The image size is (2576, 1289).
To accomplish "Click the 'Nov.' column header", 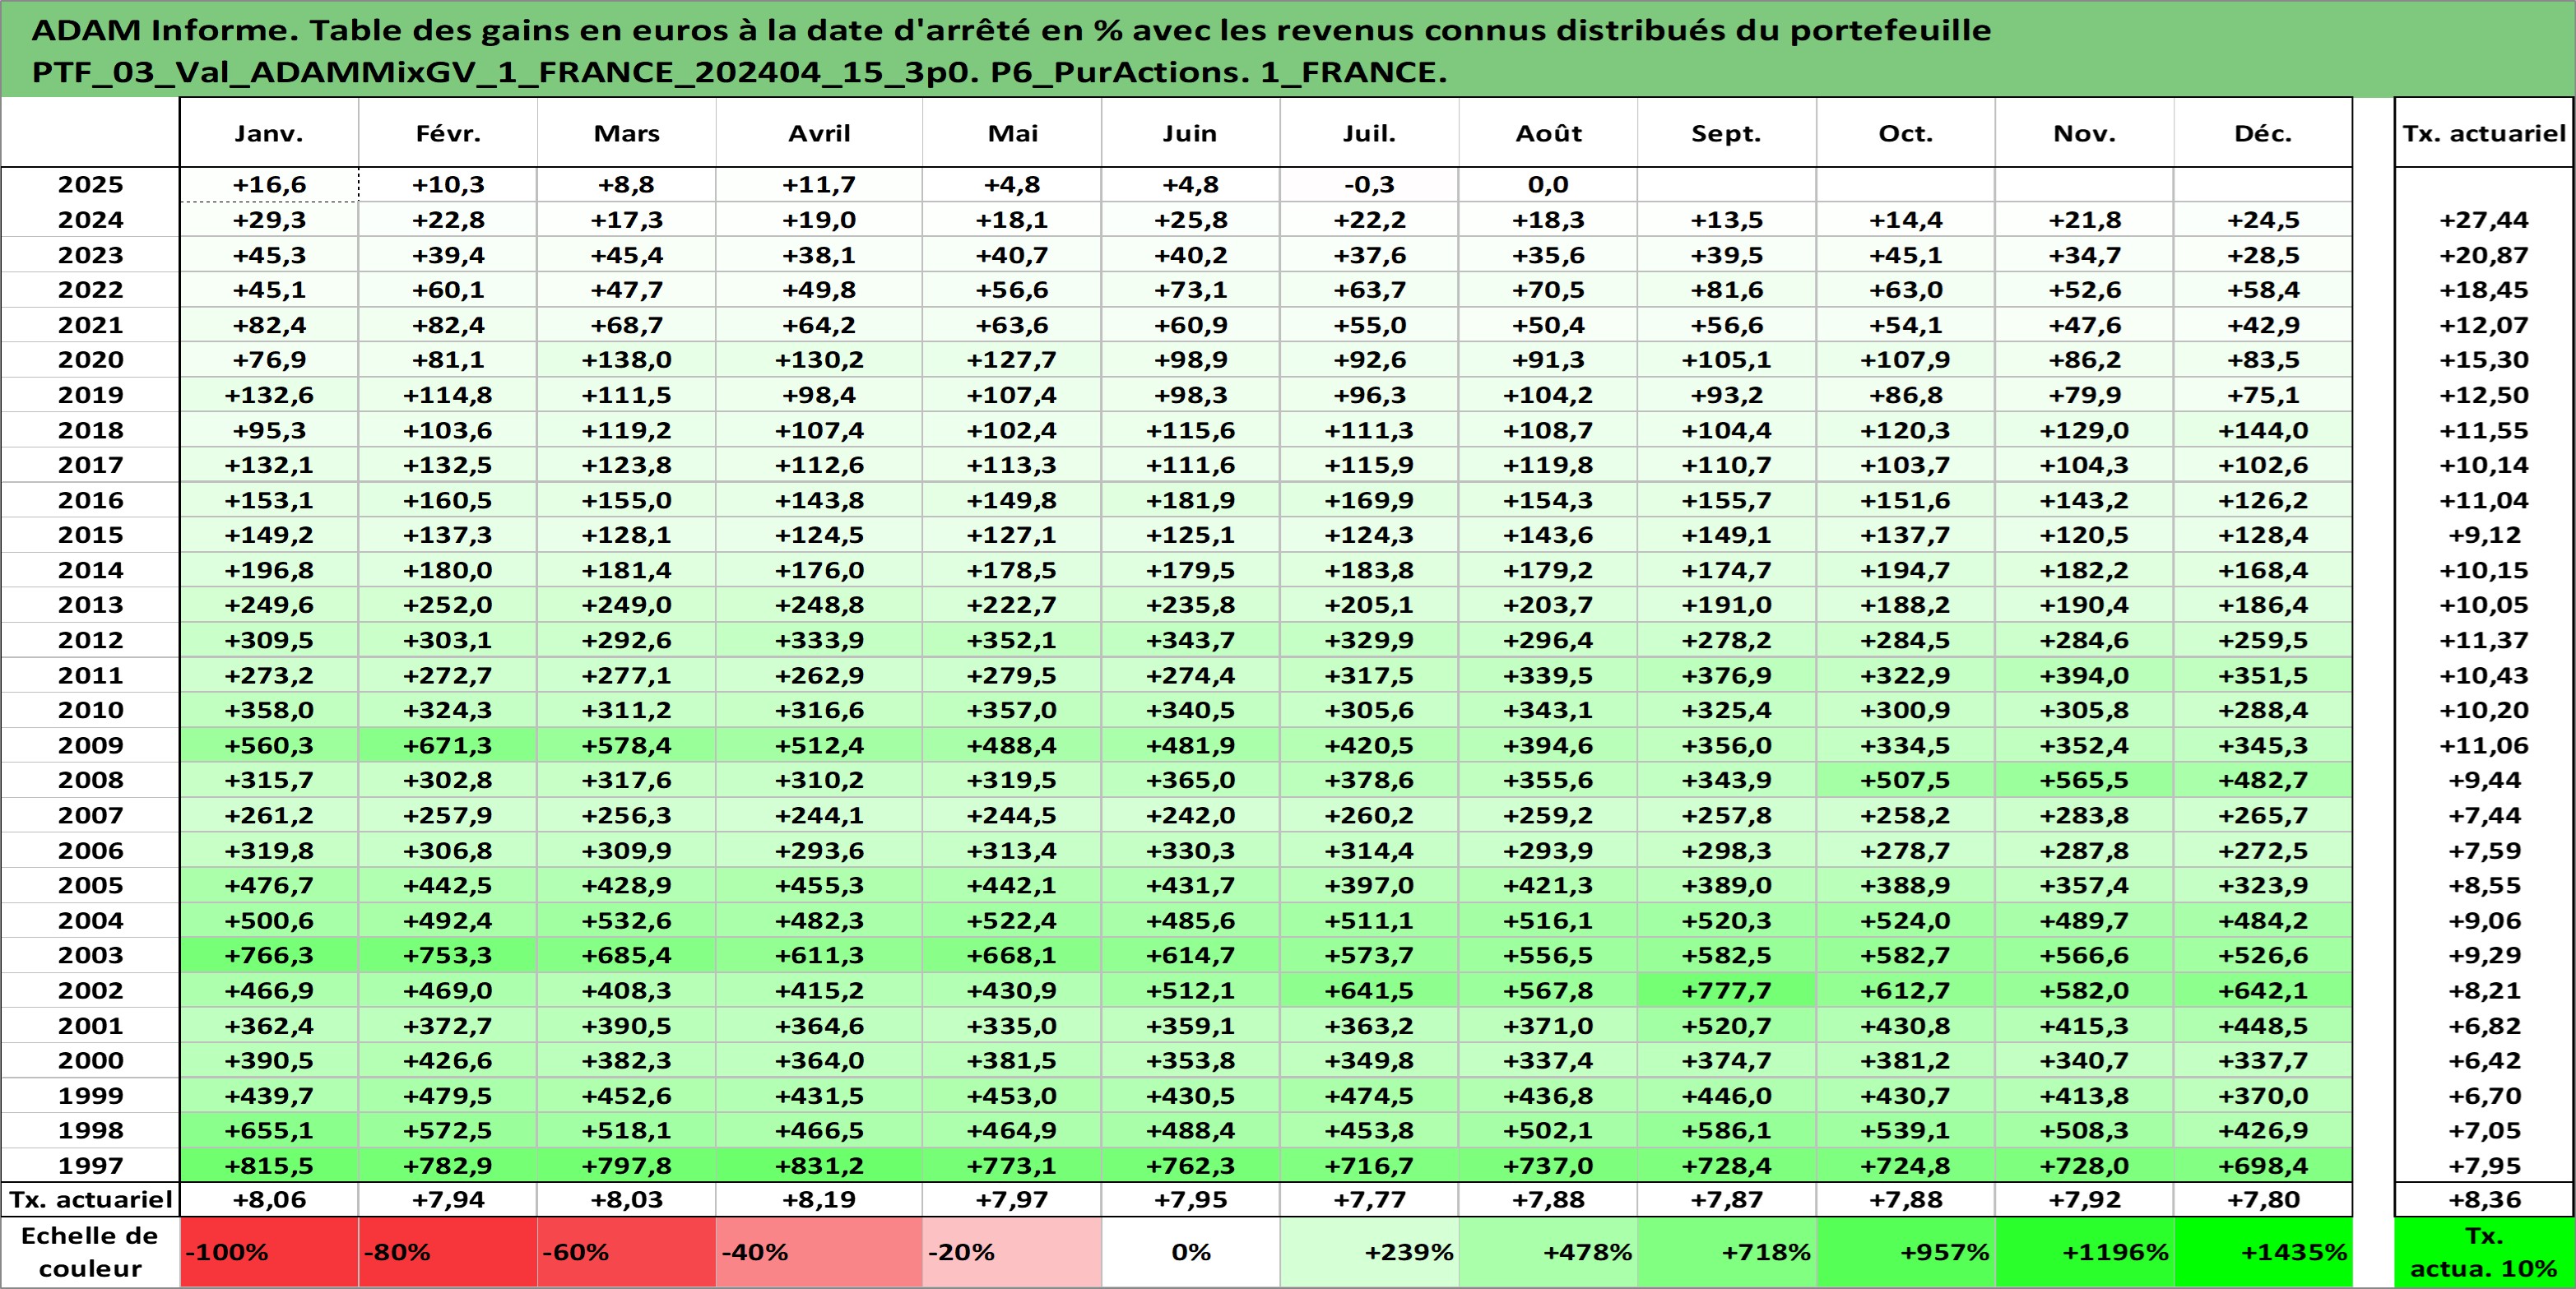I will 2085,133.
